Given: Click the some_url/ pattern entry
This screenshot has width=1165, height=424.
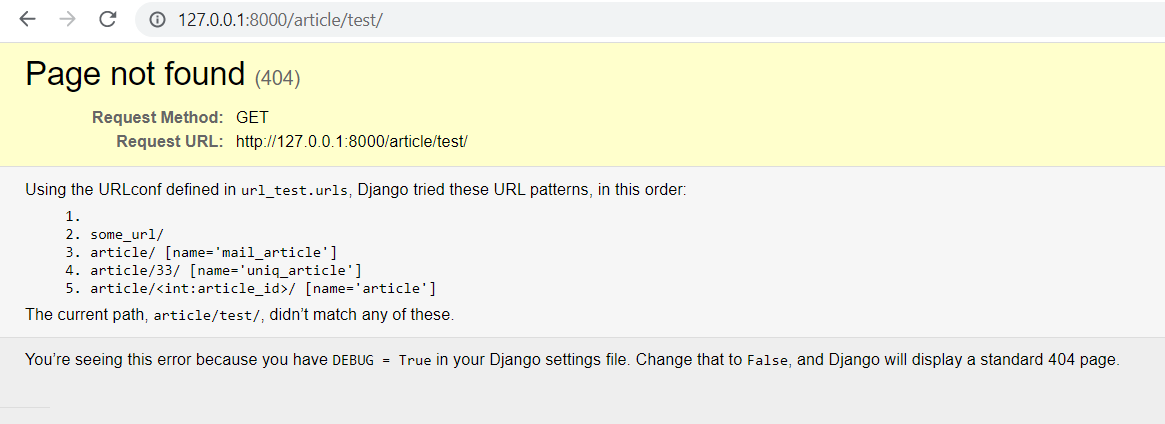Looking at the screenshot, I should [127, 235].
